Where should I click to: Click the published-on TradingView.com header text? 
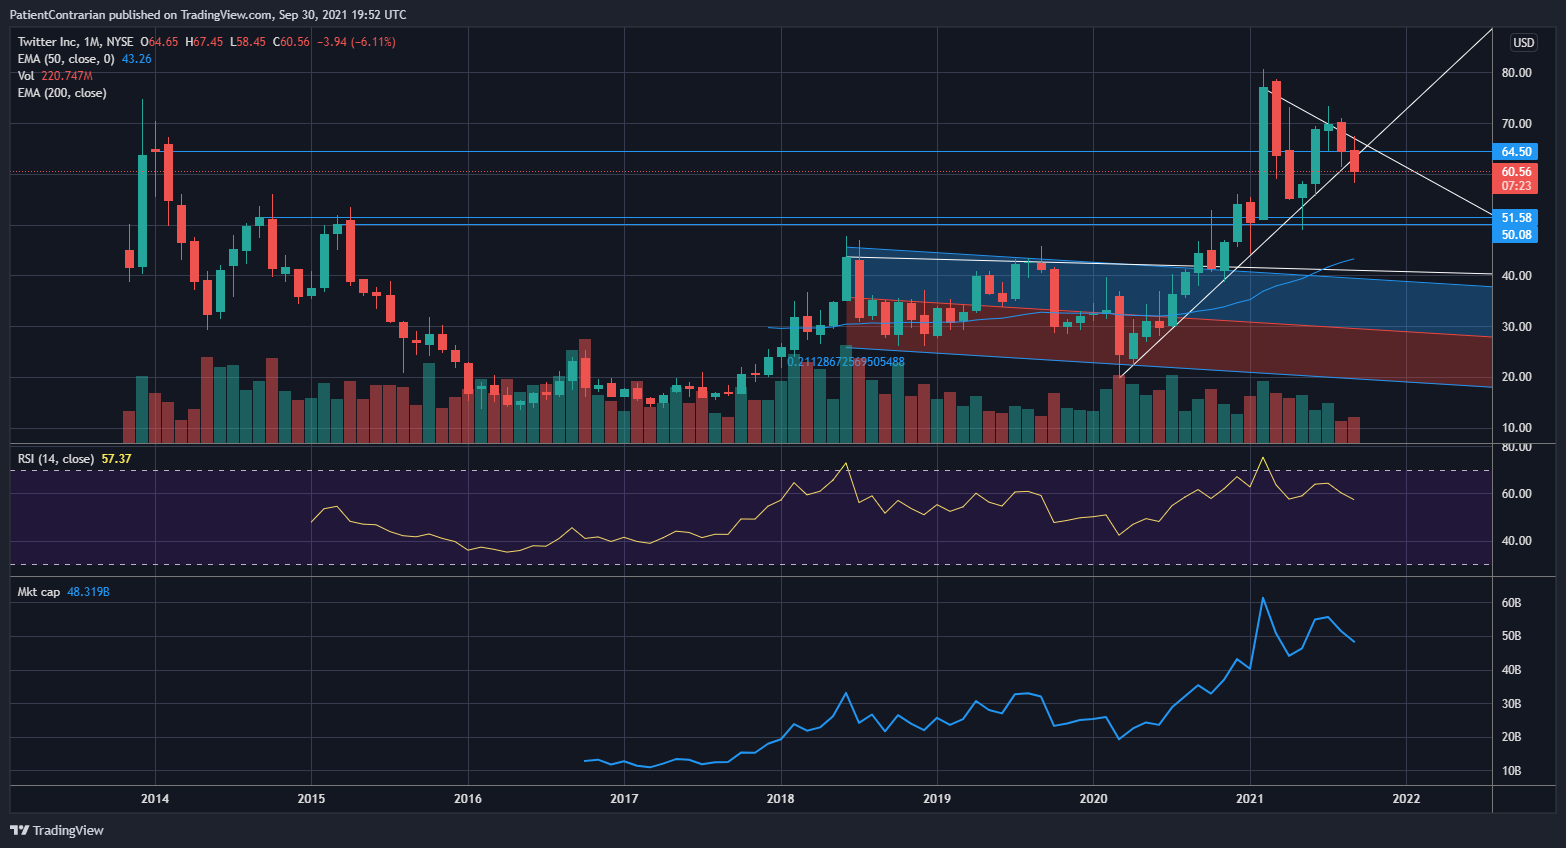point(208,15)
